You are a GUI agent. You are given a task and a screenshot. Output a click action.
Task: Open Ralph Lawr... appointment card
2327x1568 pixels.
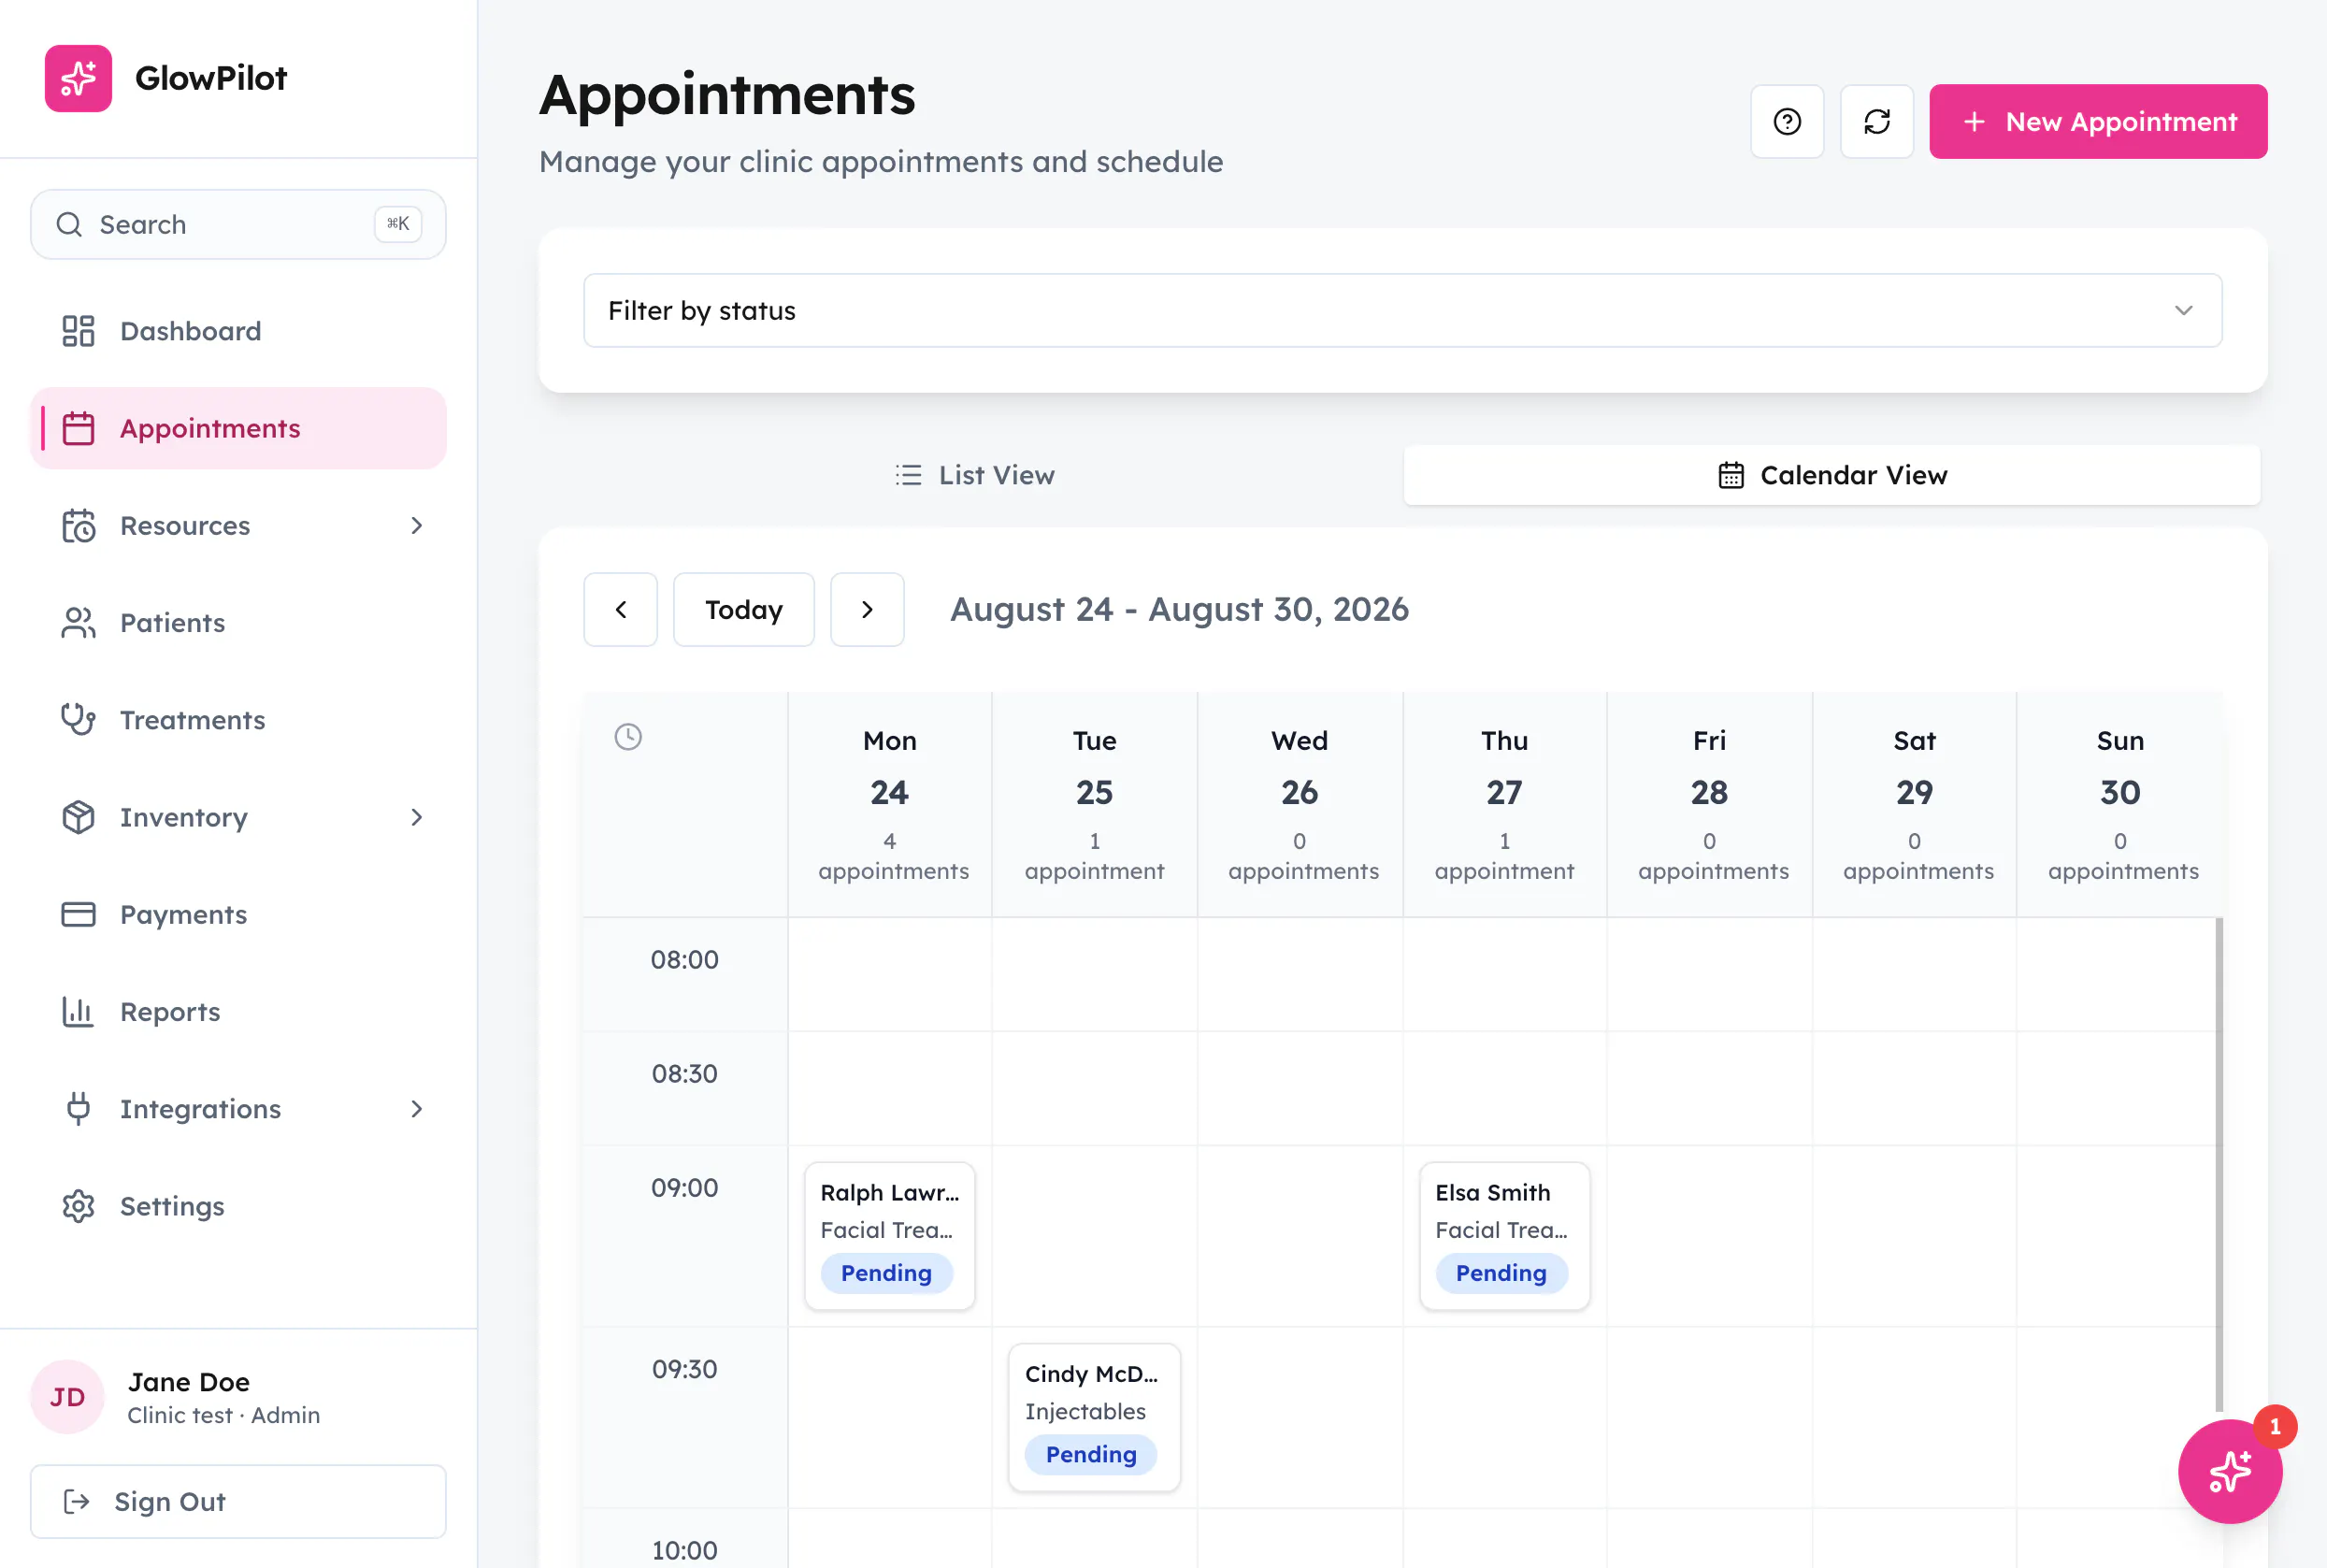pyautogui.click(x=889, y=1235)
